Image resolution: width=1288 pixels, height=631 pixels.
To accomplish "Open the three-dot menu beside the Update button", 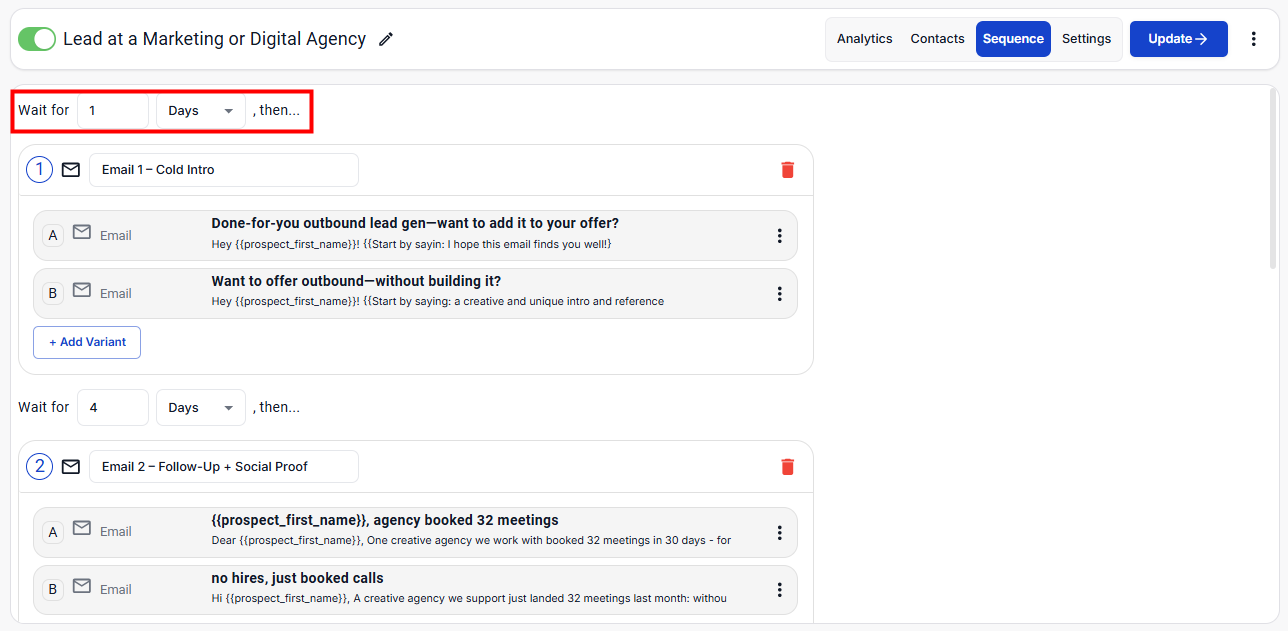I will coord(1253,39).
